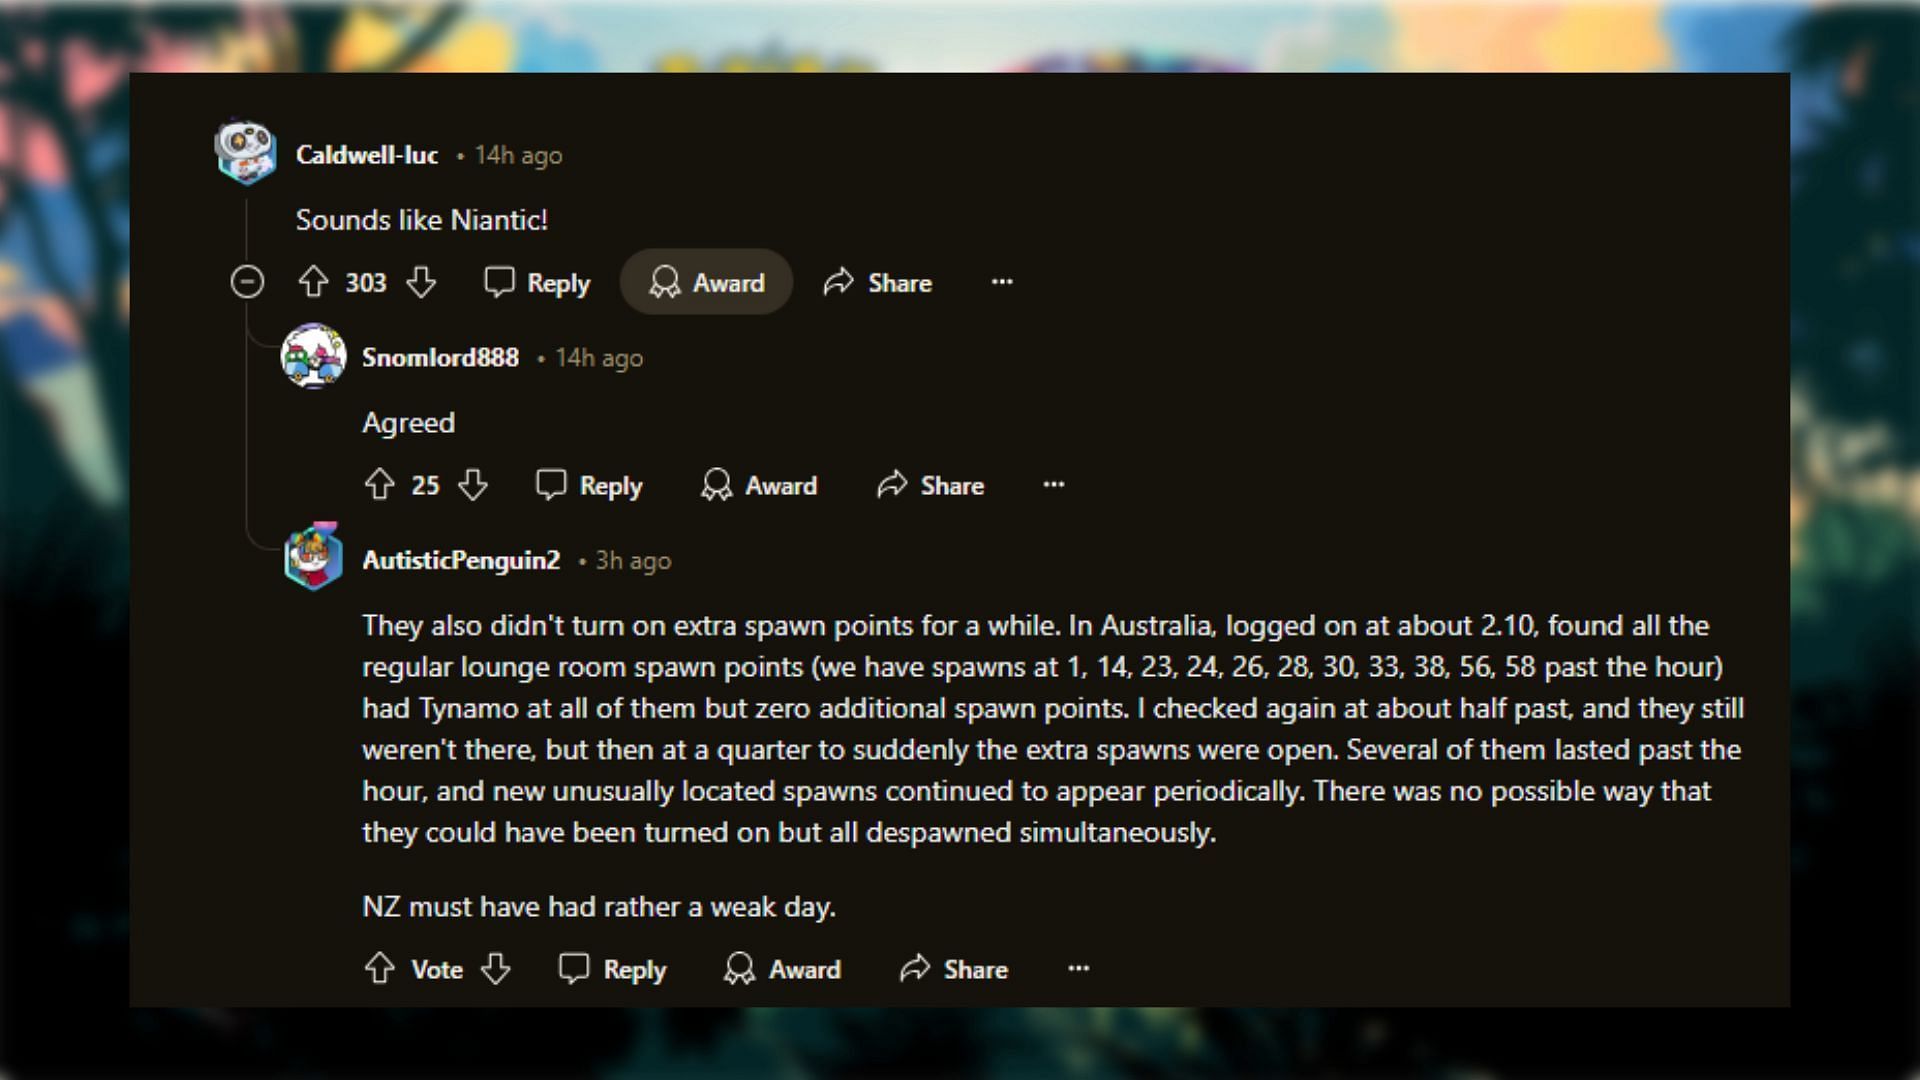Click Reply on AutisticPenguin2's comment

[611, 969]
